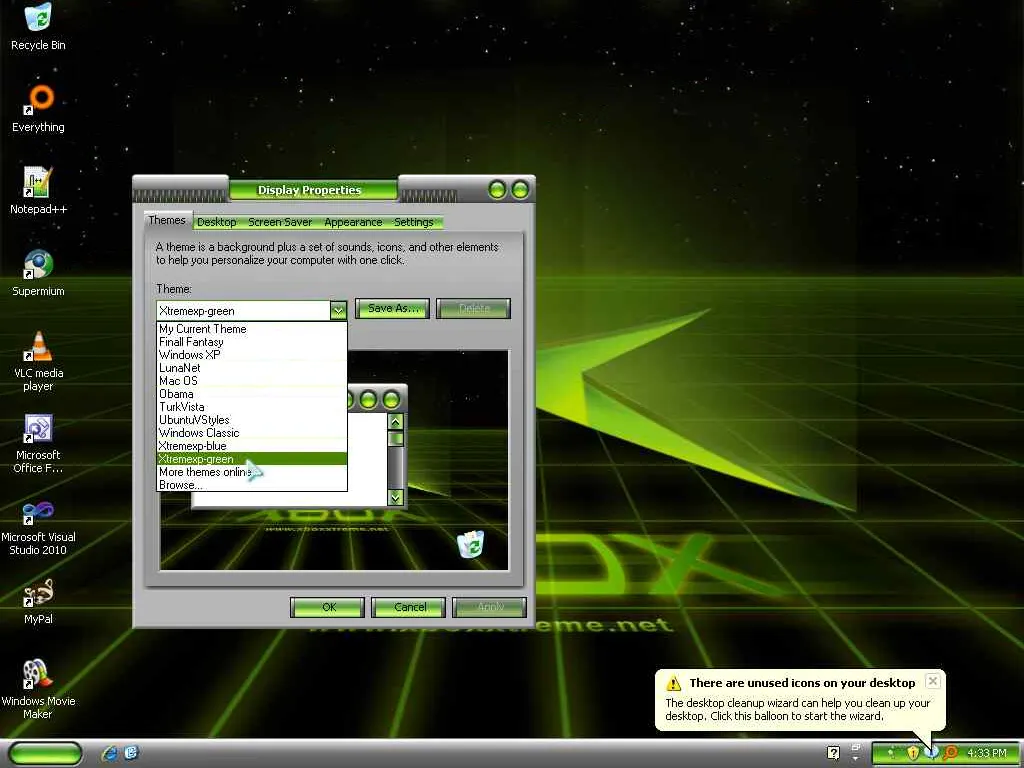Click the green Start button

pyautogui.click(x=45, y=753)
